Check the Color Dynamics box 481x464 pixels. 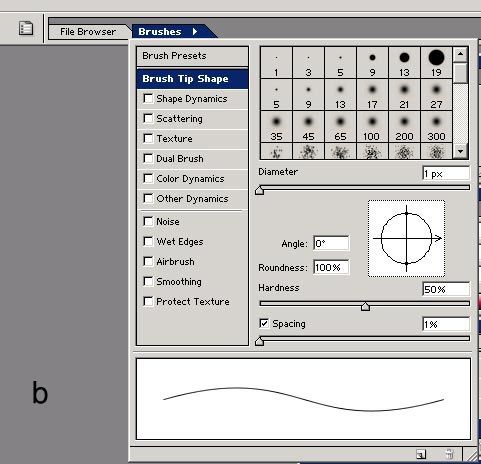pyautogui.click(x=148, y=178)
